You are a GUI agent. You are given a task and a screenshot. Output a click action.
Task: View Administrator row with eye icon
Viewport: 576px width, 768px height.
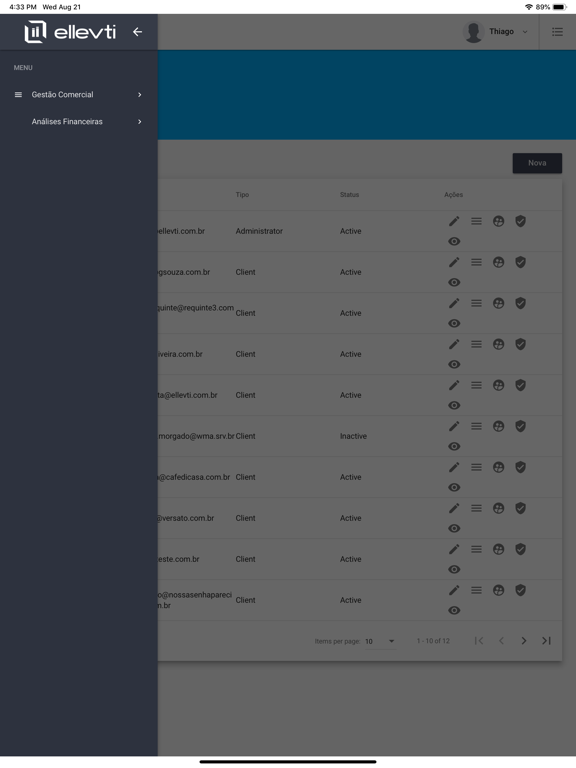[454, 241]
